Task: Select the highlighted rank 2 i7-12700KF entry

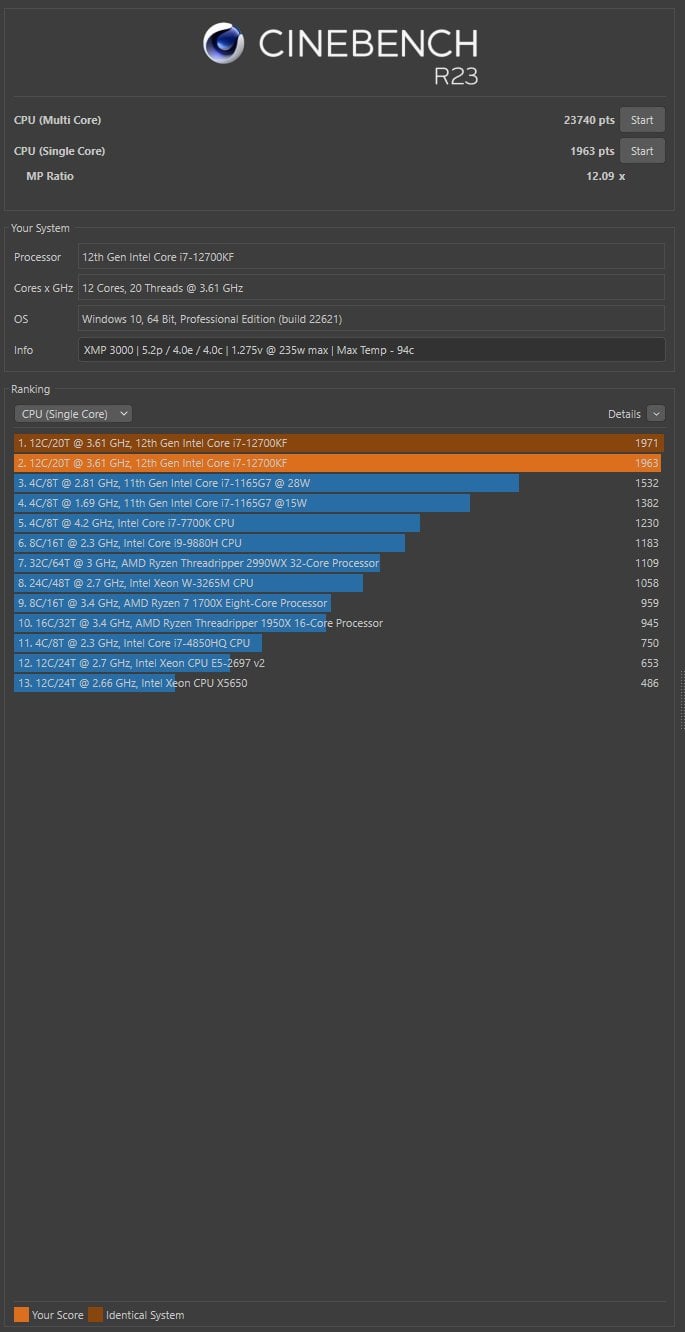Action: [x=339, y=463]
